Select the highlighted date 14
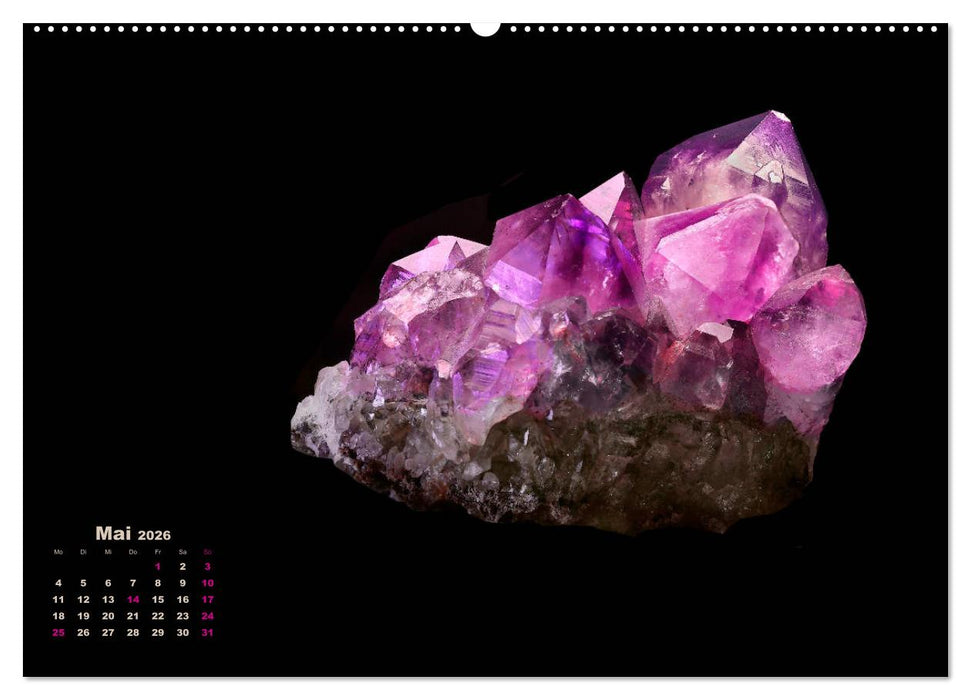Image resolution: width=971 pixels, height=700 pixels. coord(133,599)
